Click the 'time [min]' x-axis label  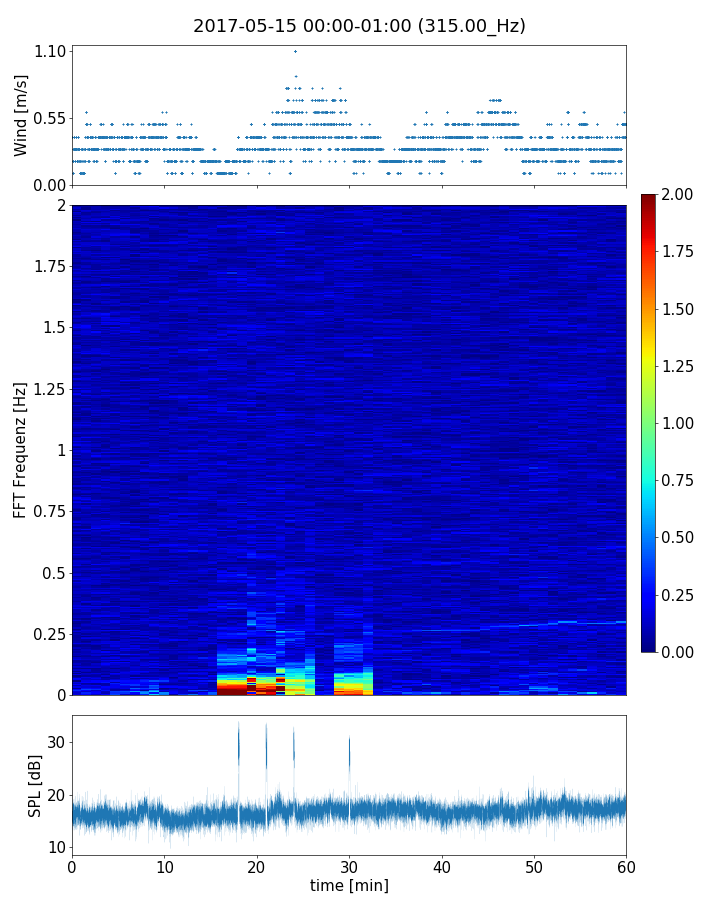pos(349,885)
